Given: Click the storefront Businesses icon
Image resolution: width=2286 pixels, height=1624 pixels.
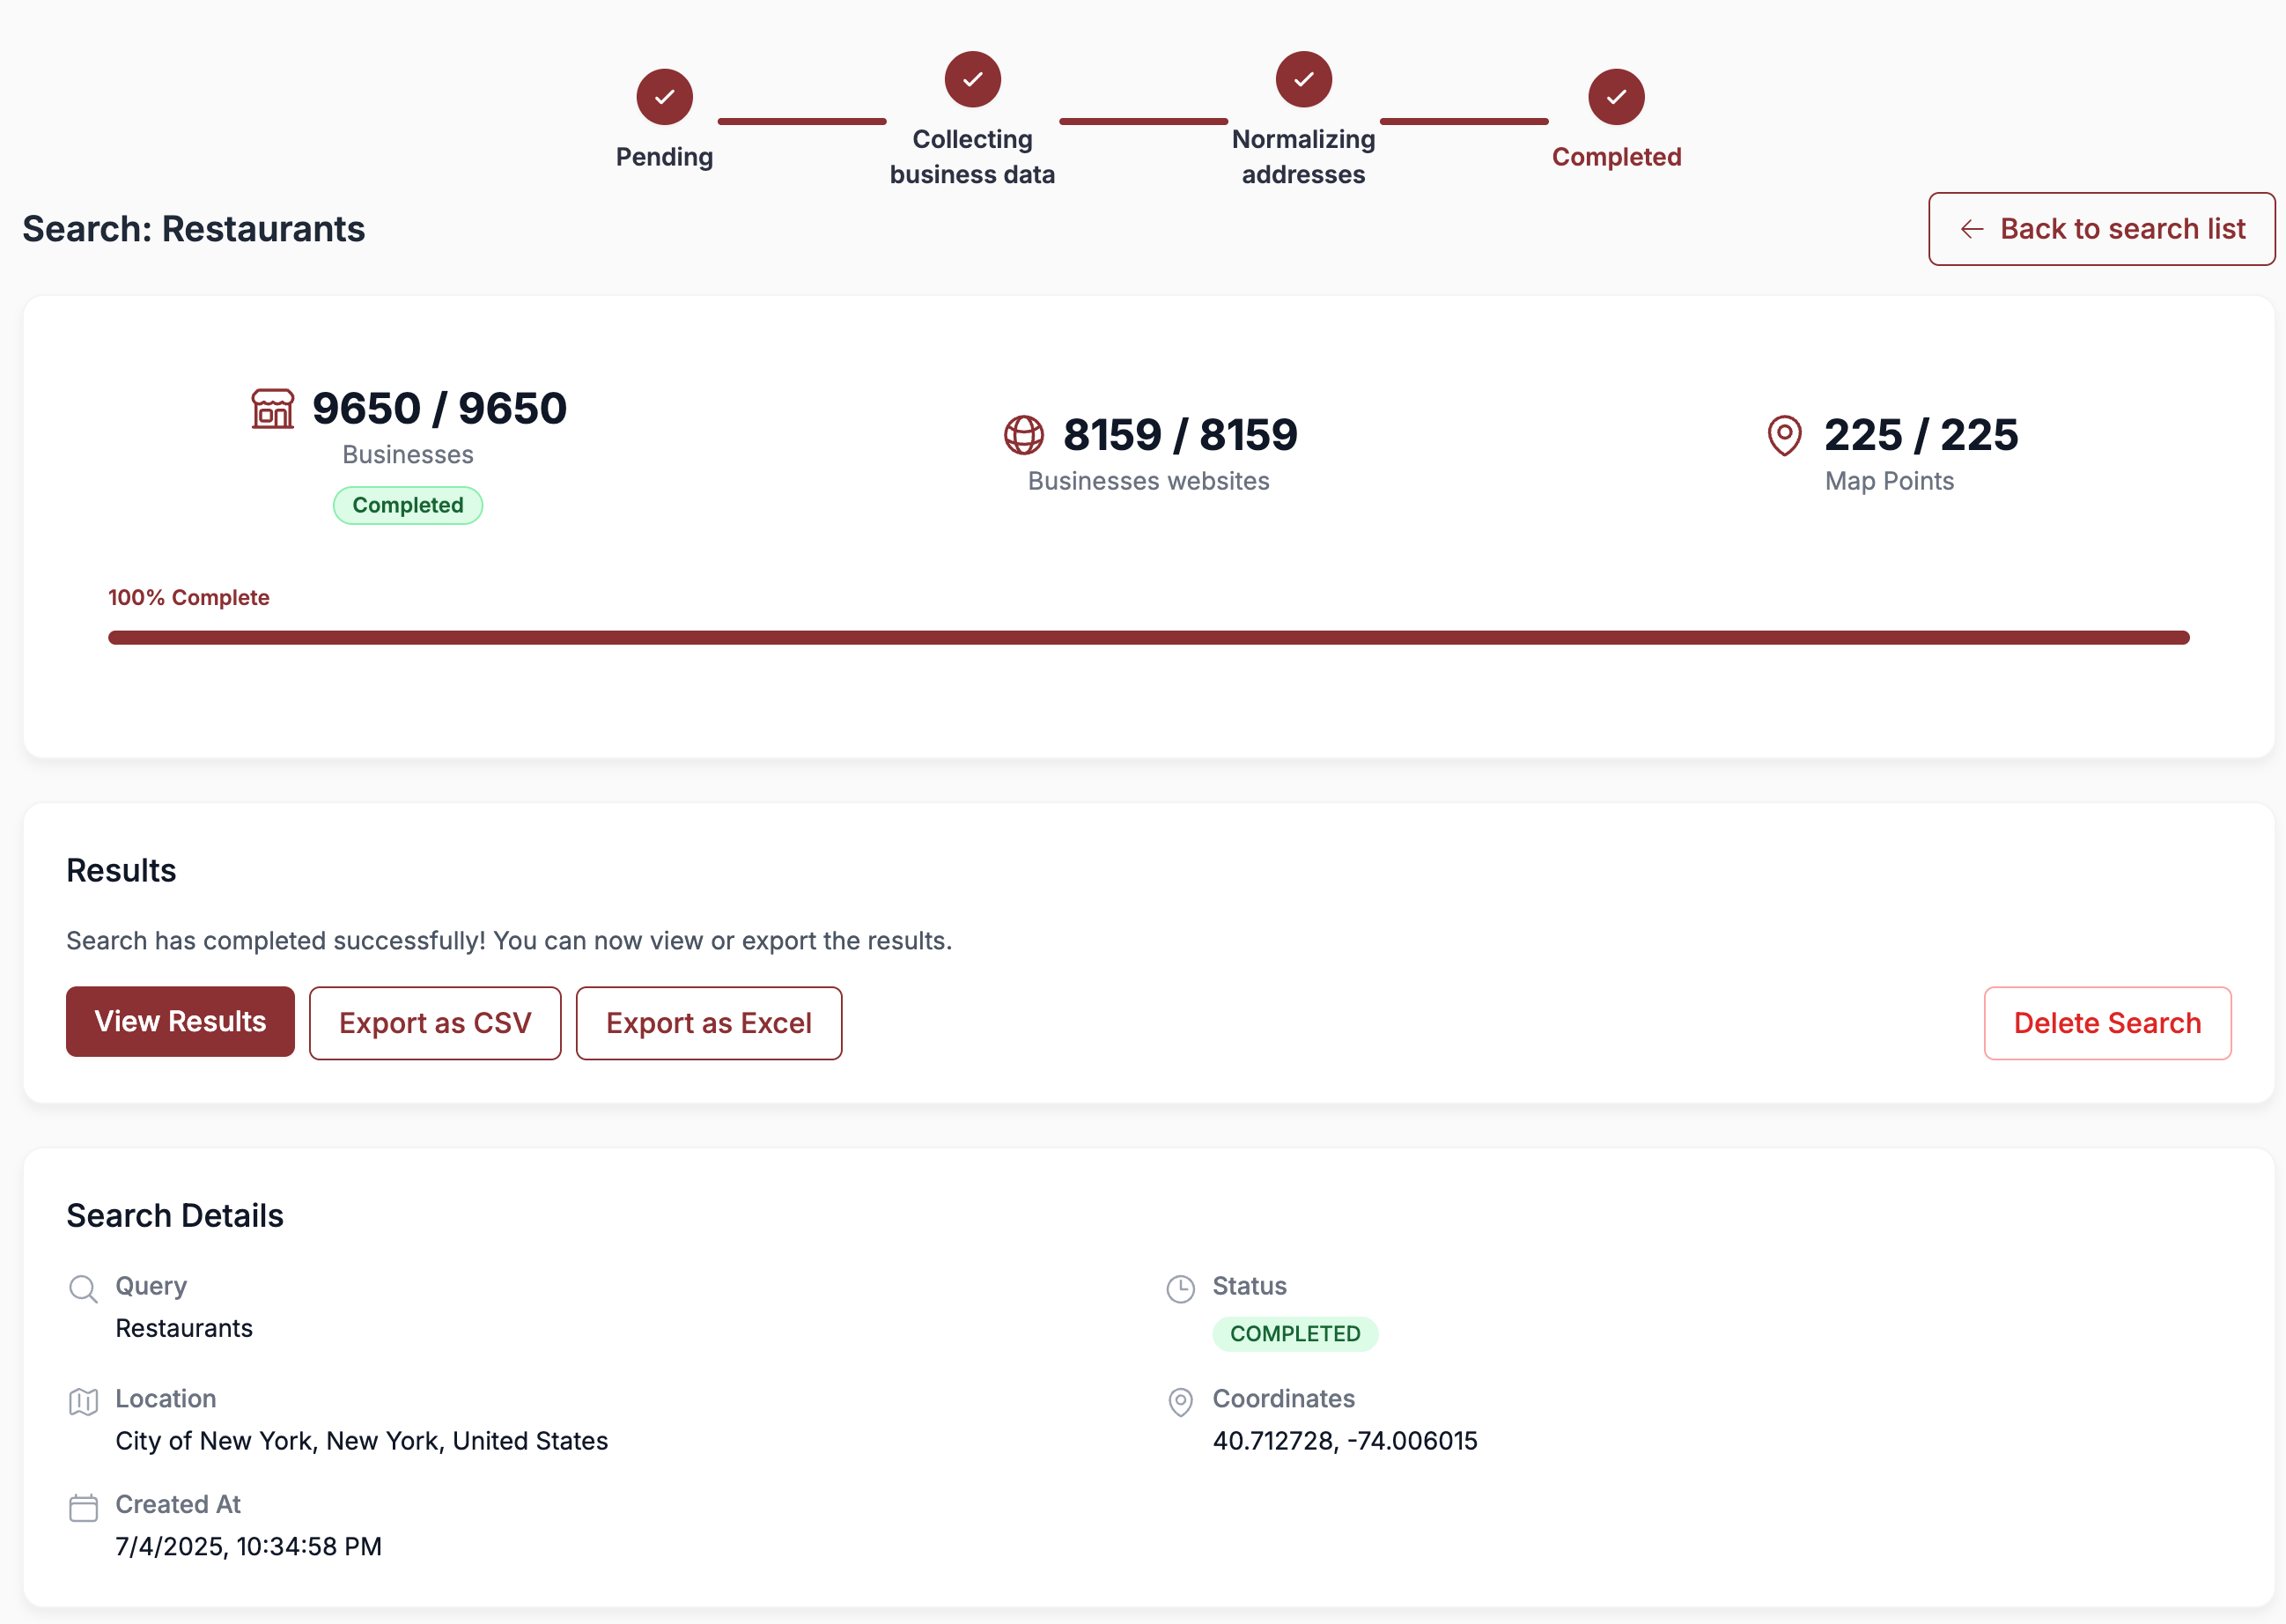Looking at the screenshot, I should 272,408.
